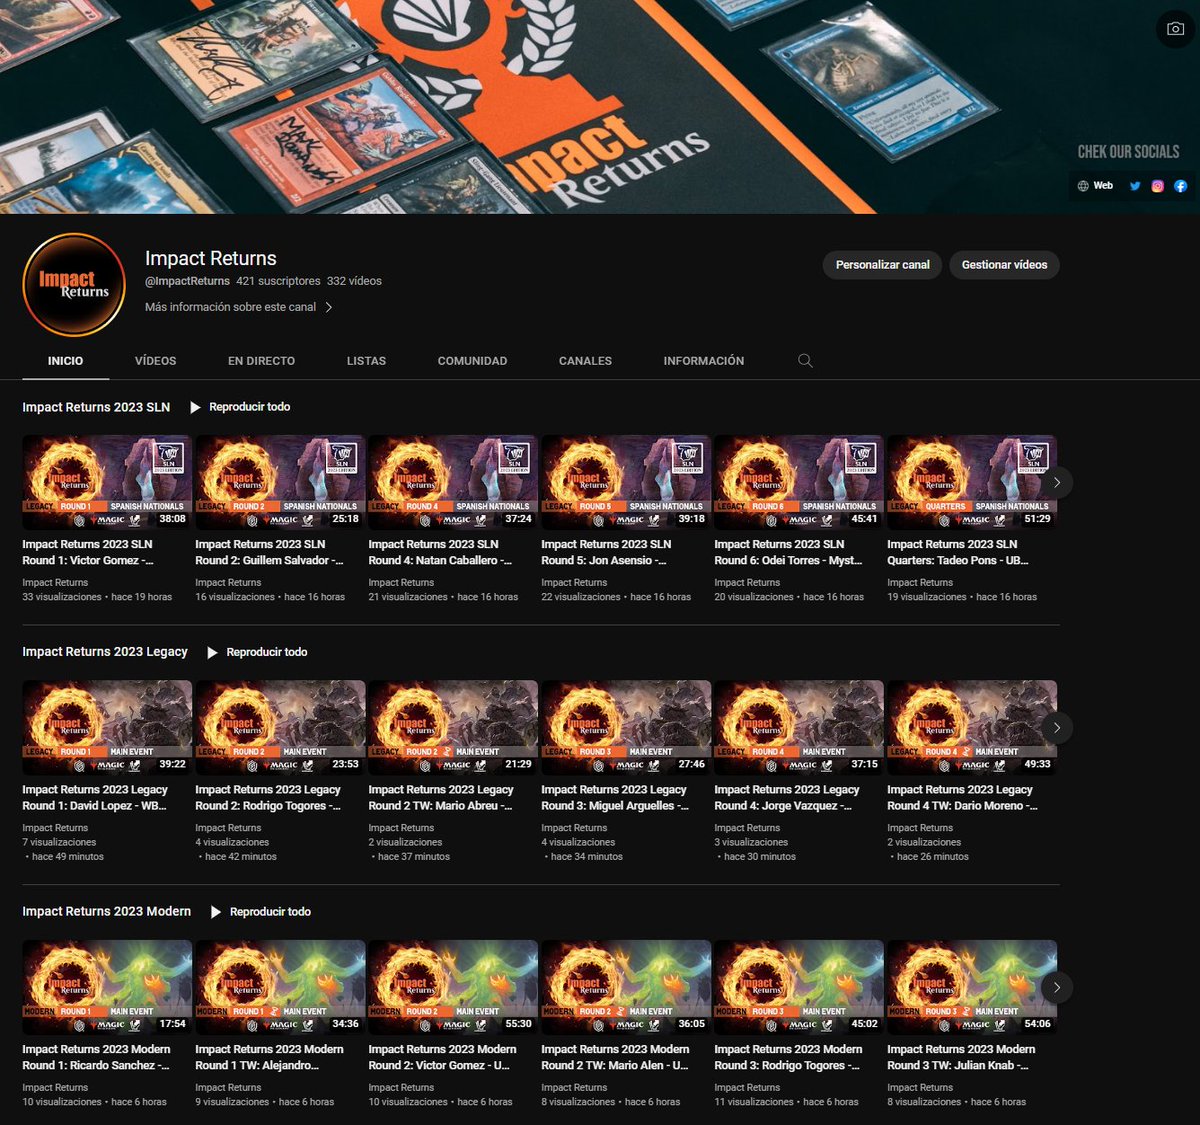The height and width of the screenshot is (1125, 1200).
Task: Open SLN Round 5 Jon Asensio thumbnail
Action: [x=626, y=482]
